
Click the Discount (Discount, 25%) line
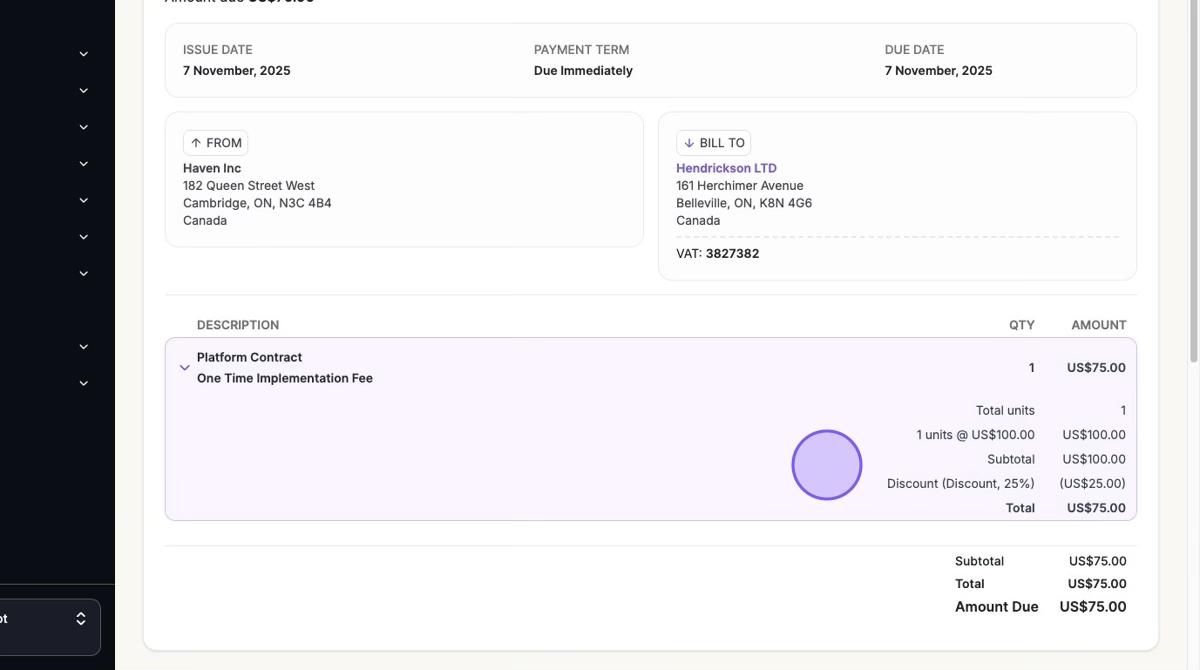point(960,484)
